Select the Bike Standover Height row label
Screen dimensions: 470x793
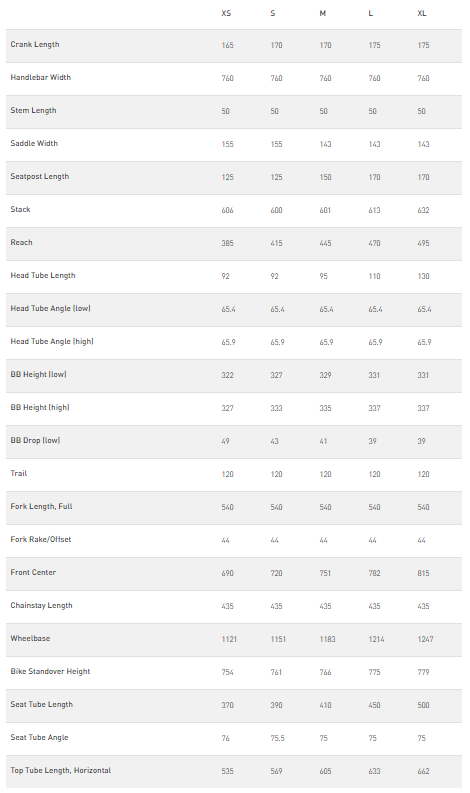pyautogui.click(x=51, y=672)
